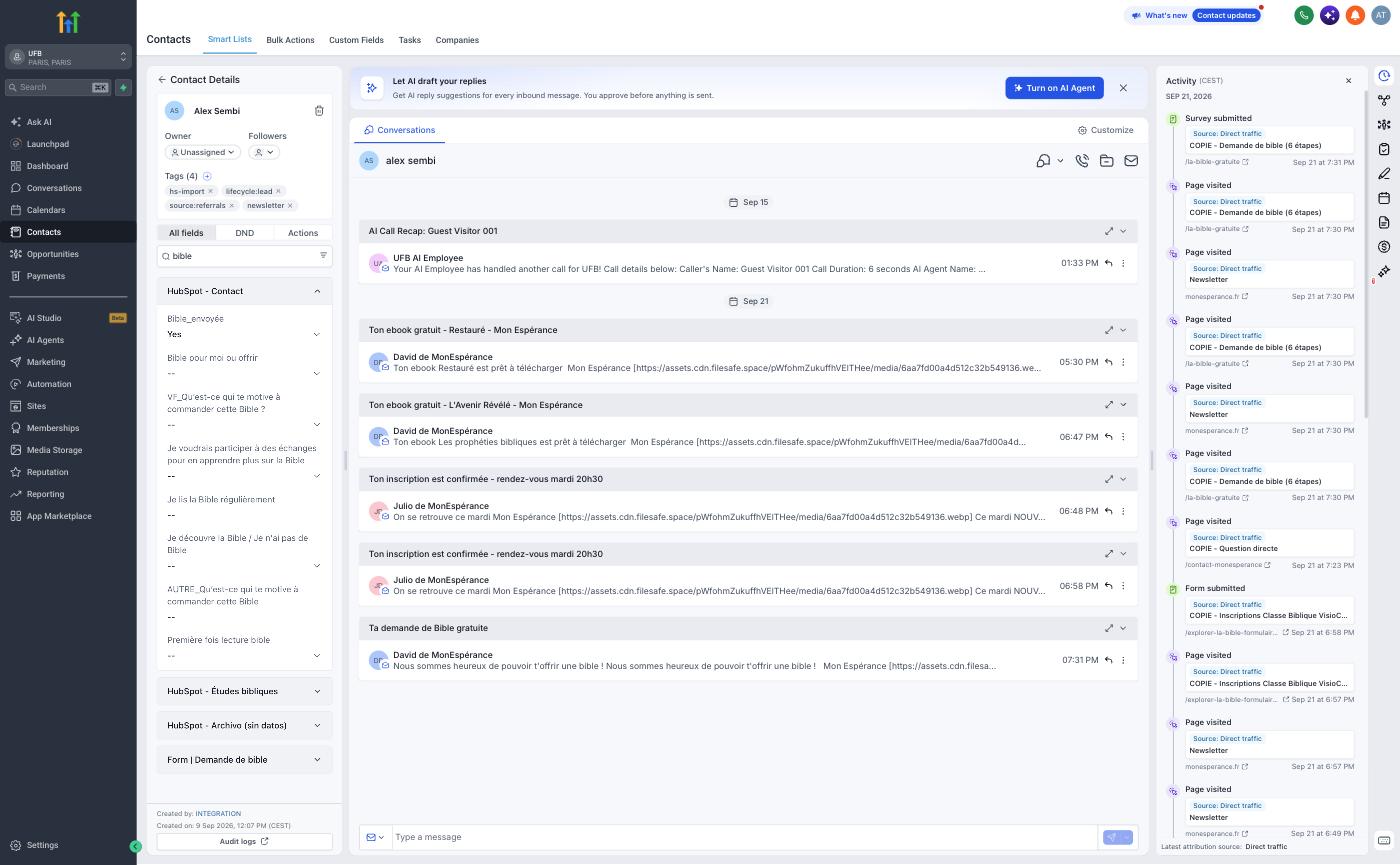
Task: Open the Owner Unassigned dropdown
Action: 203,152
